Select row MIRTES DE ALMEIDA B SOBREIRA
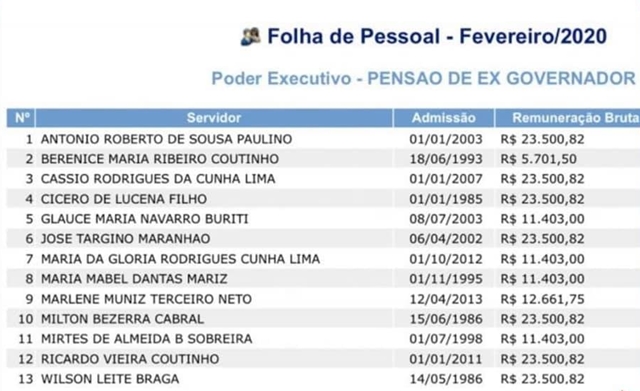The width and height of the screenshot is (640, 391). (323, 339)
